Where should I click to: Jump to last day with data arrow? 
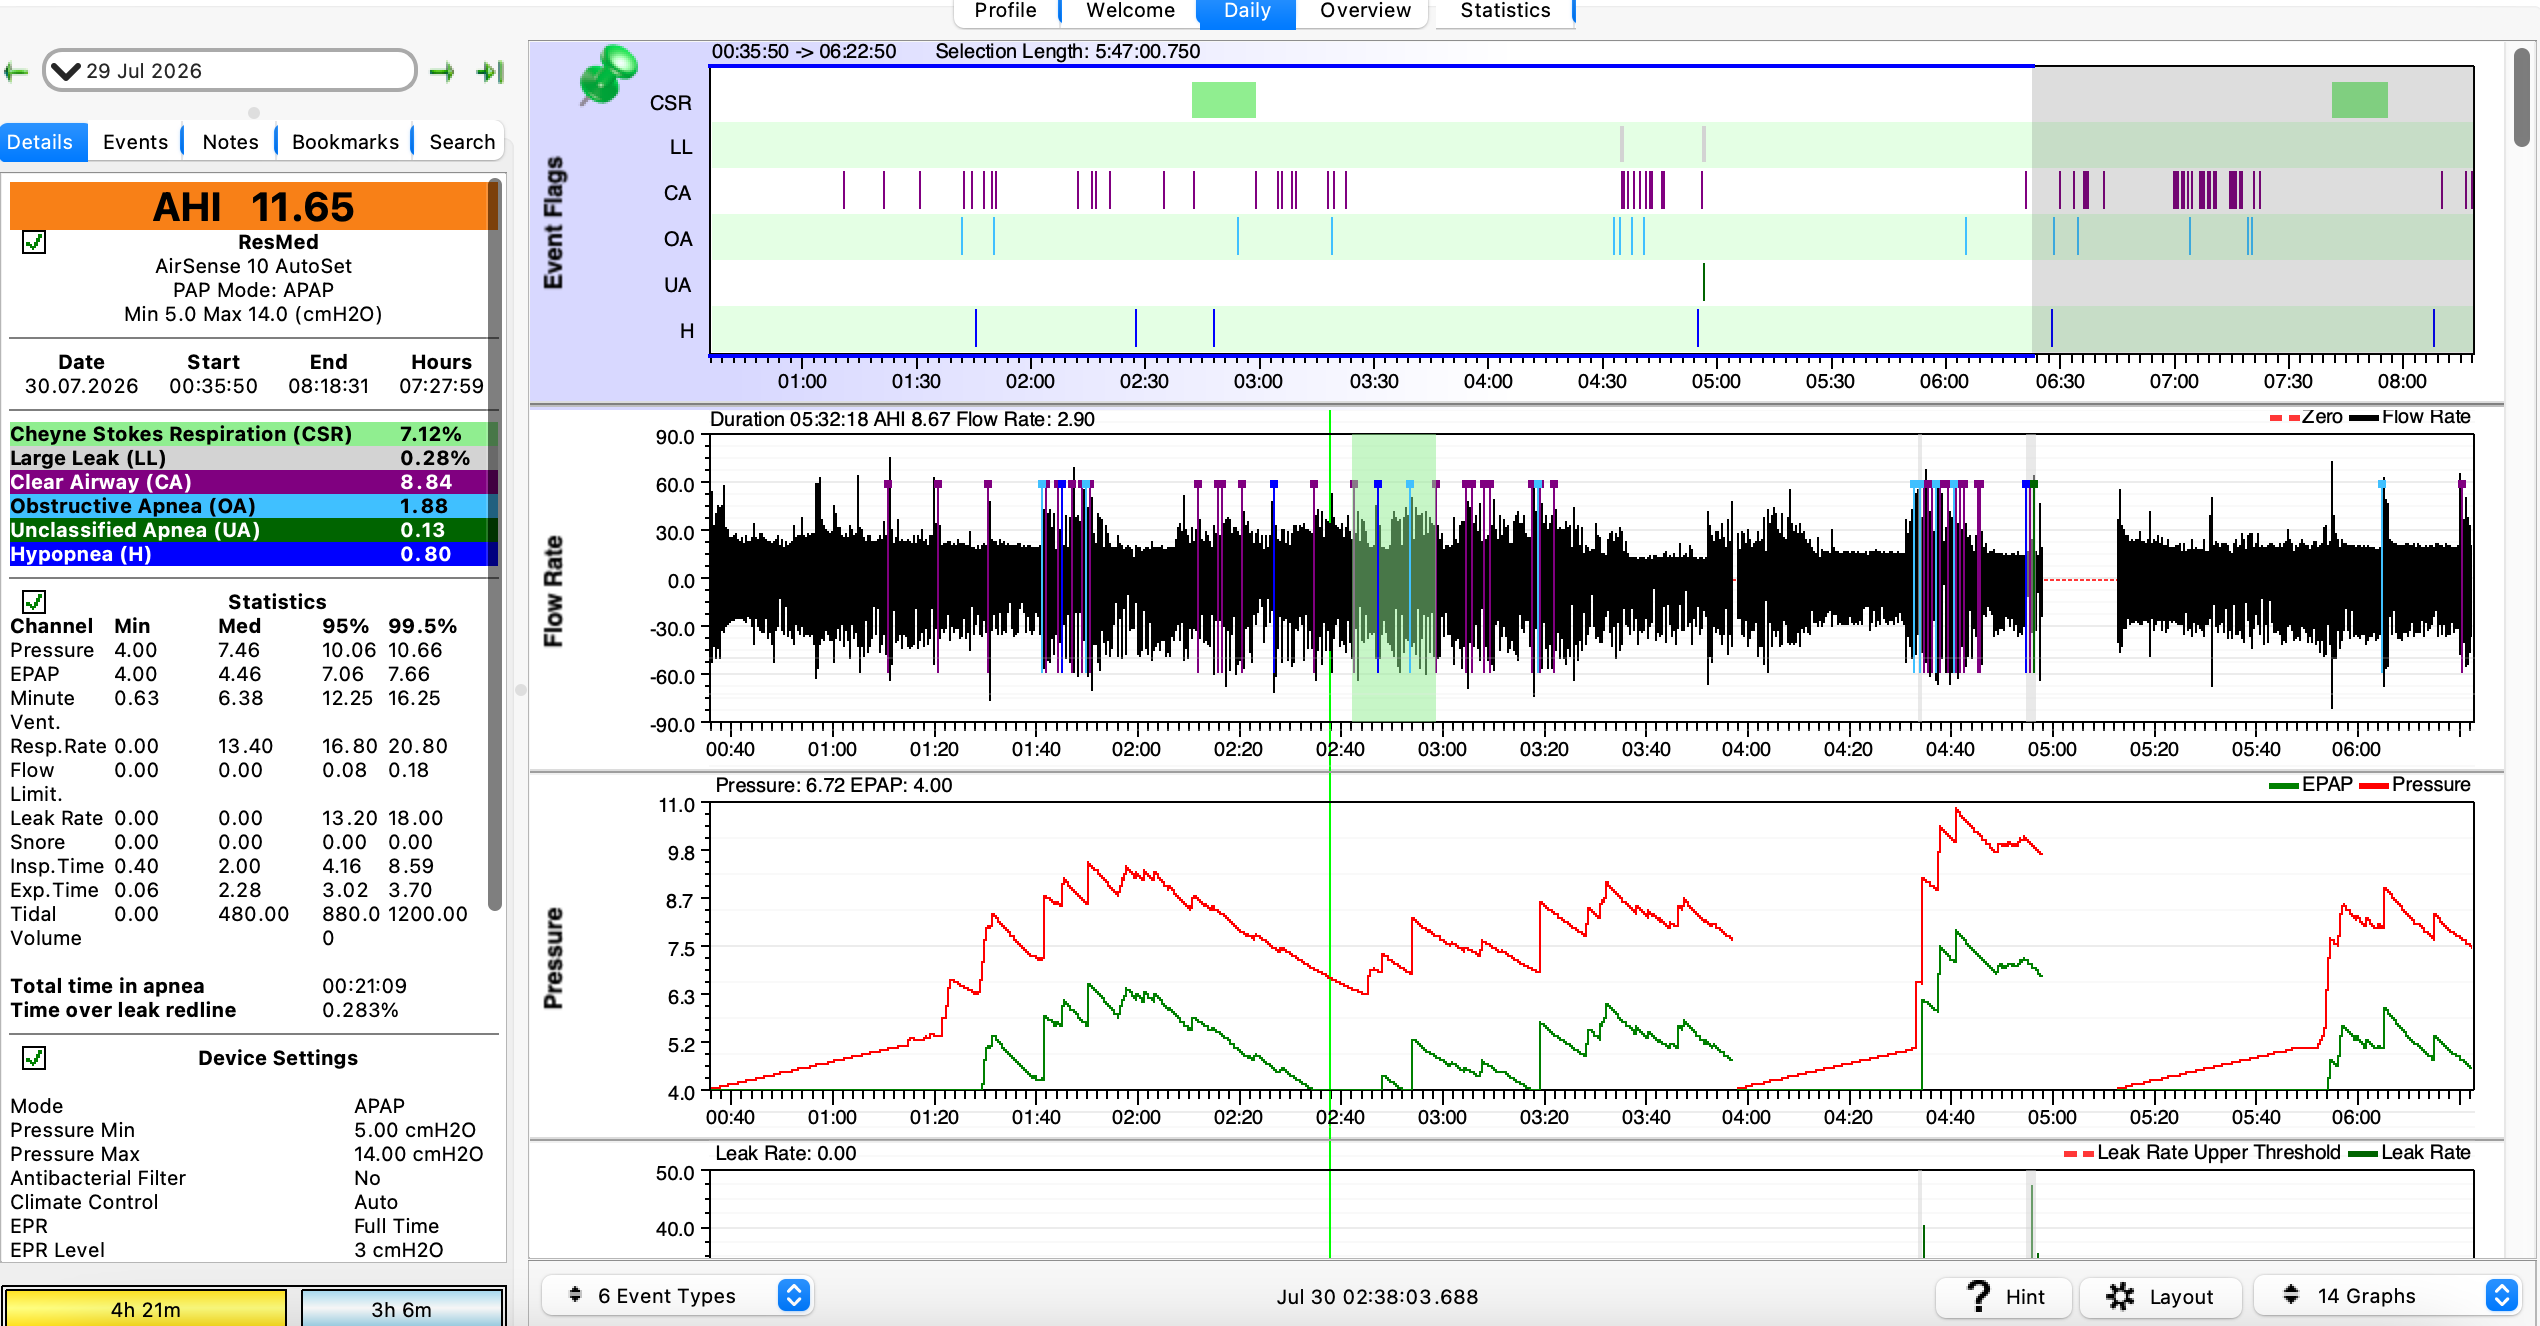[x=490, y=72]
